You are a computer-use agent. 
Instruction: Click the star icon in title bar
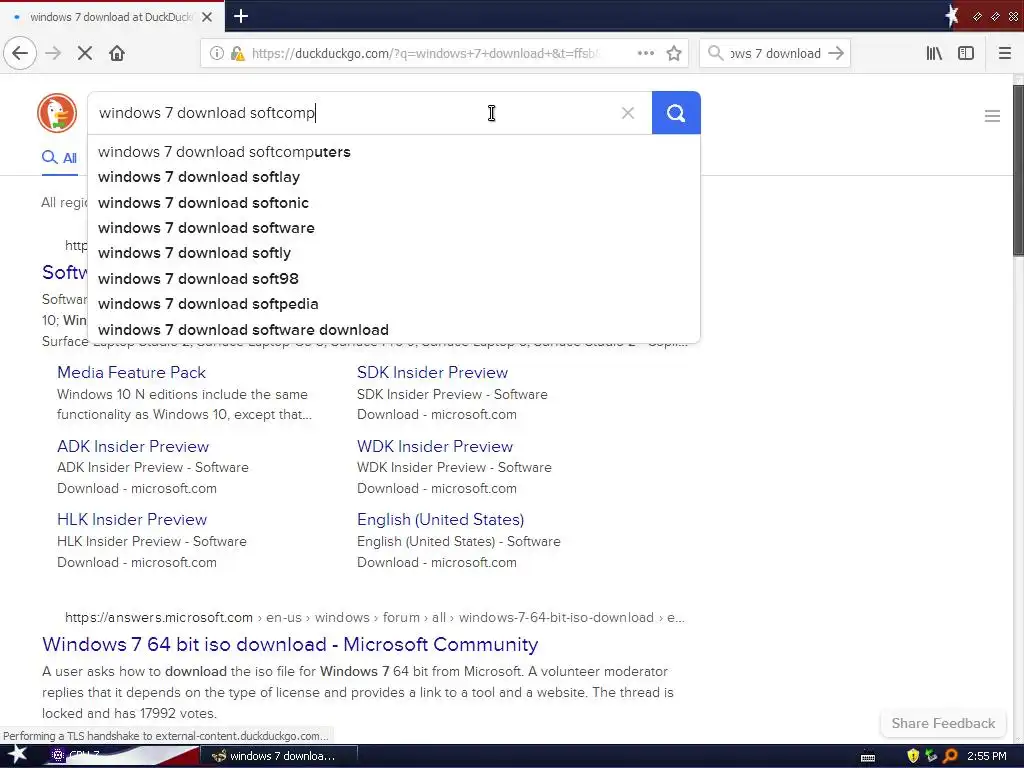click(952, 16)
